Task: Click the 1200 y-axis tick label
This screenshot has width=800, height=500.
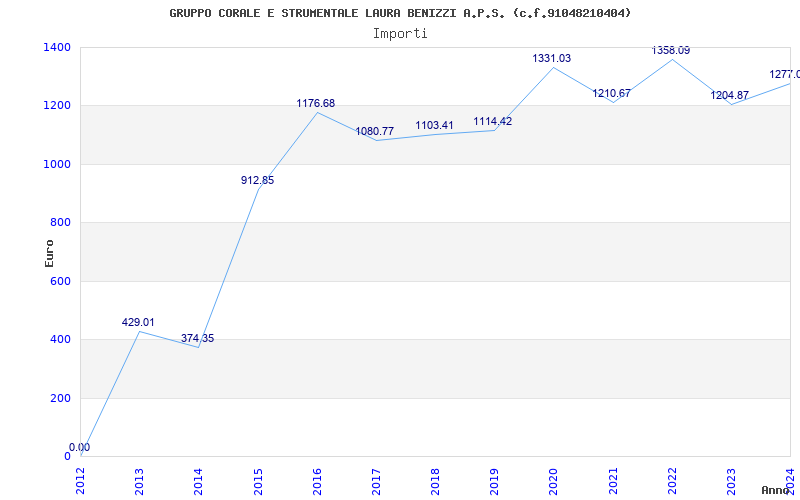Action: click(58, 106)
